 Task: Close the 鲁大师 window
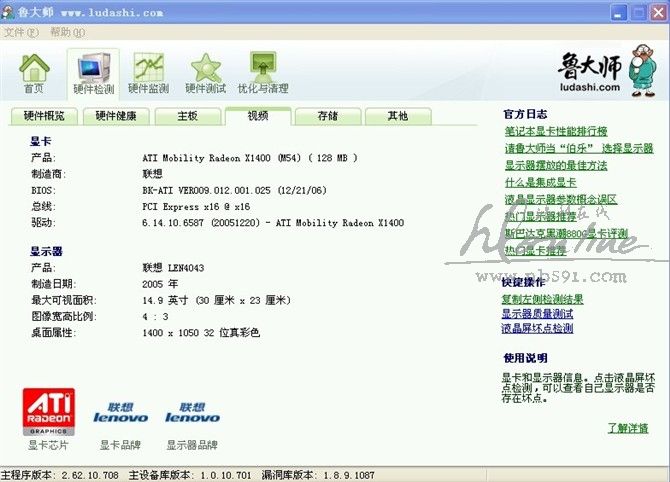(659, 13)
